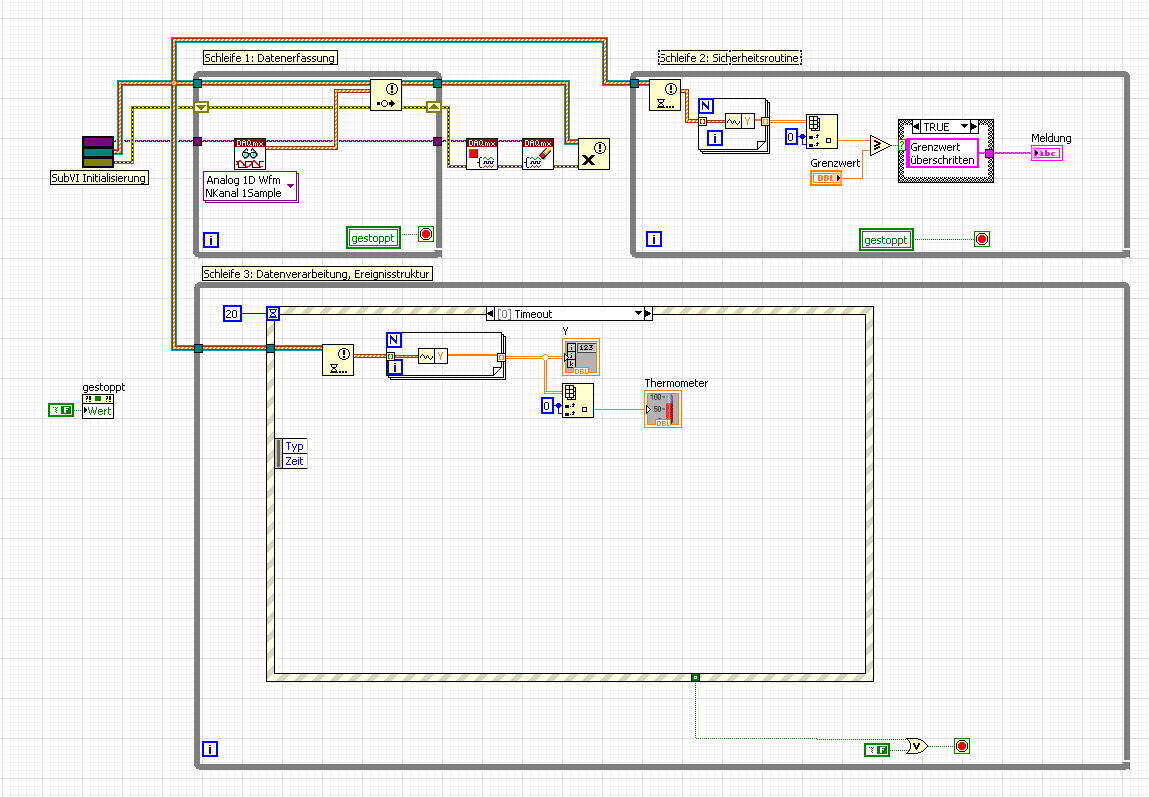Click the Release Queue node
1149x797 pixels.
coord(594,154)
